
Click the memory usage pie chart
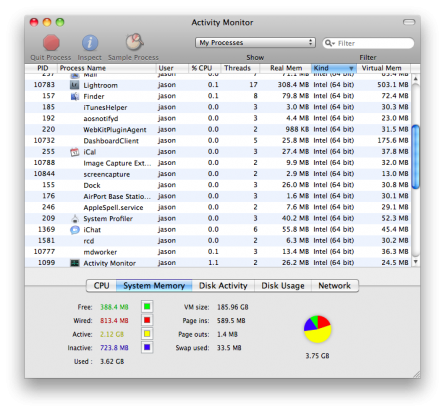pos(317,329)
